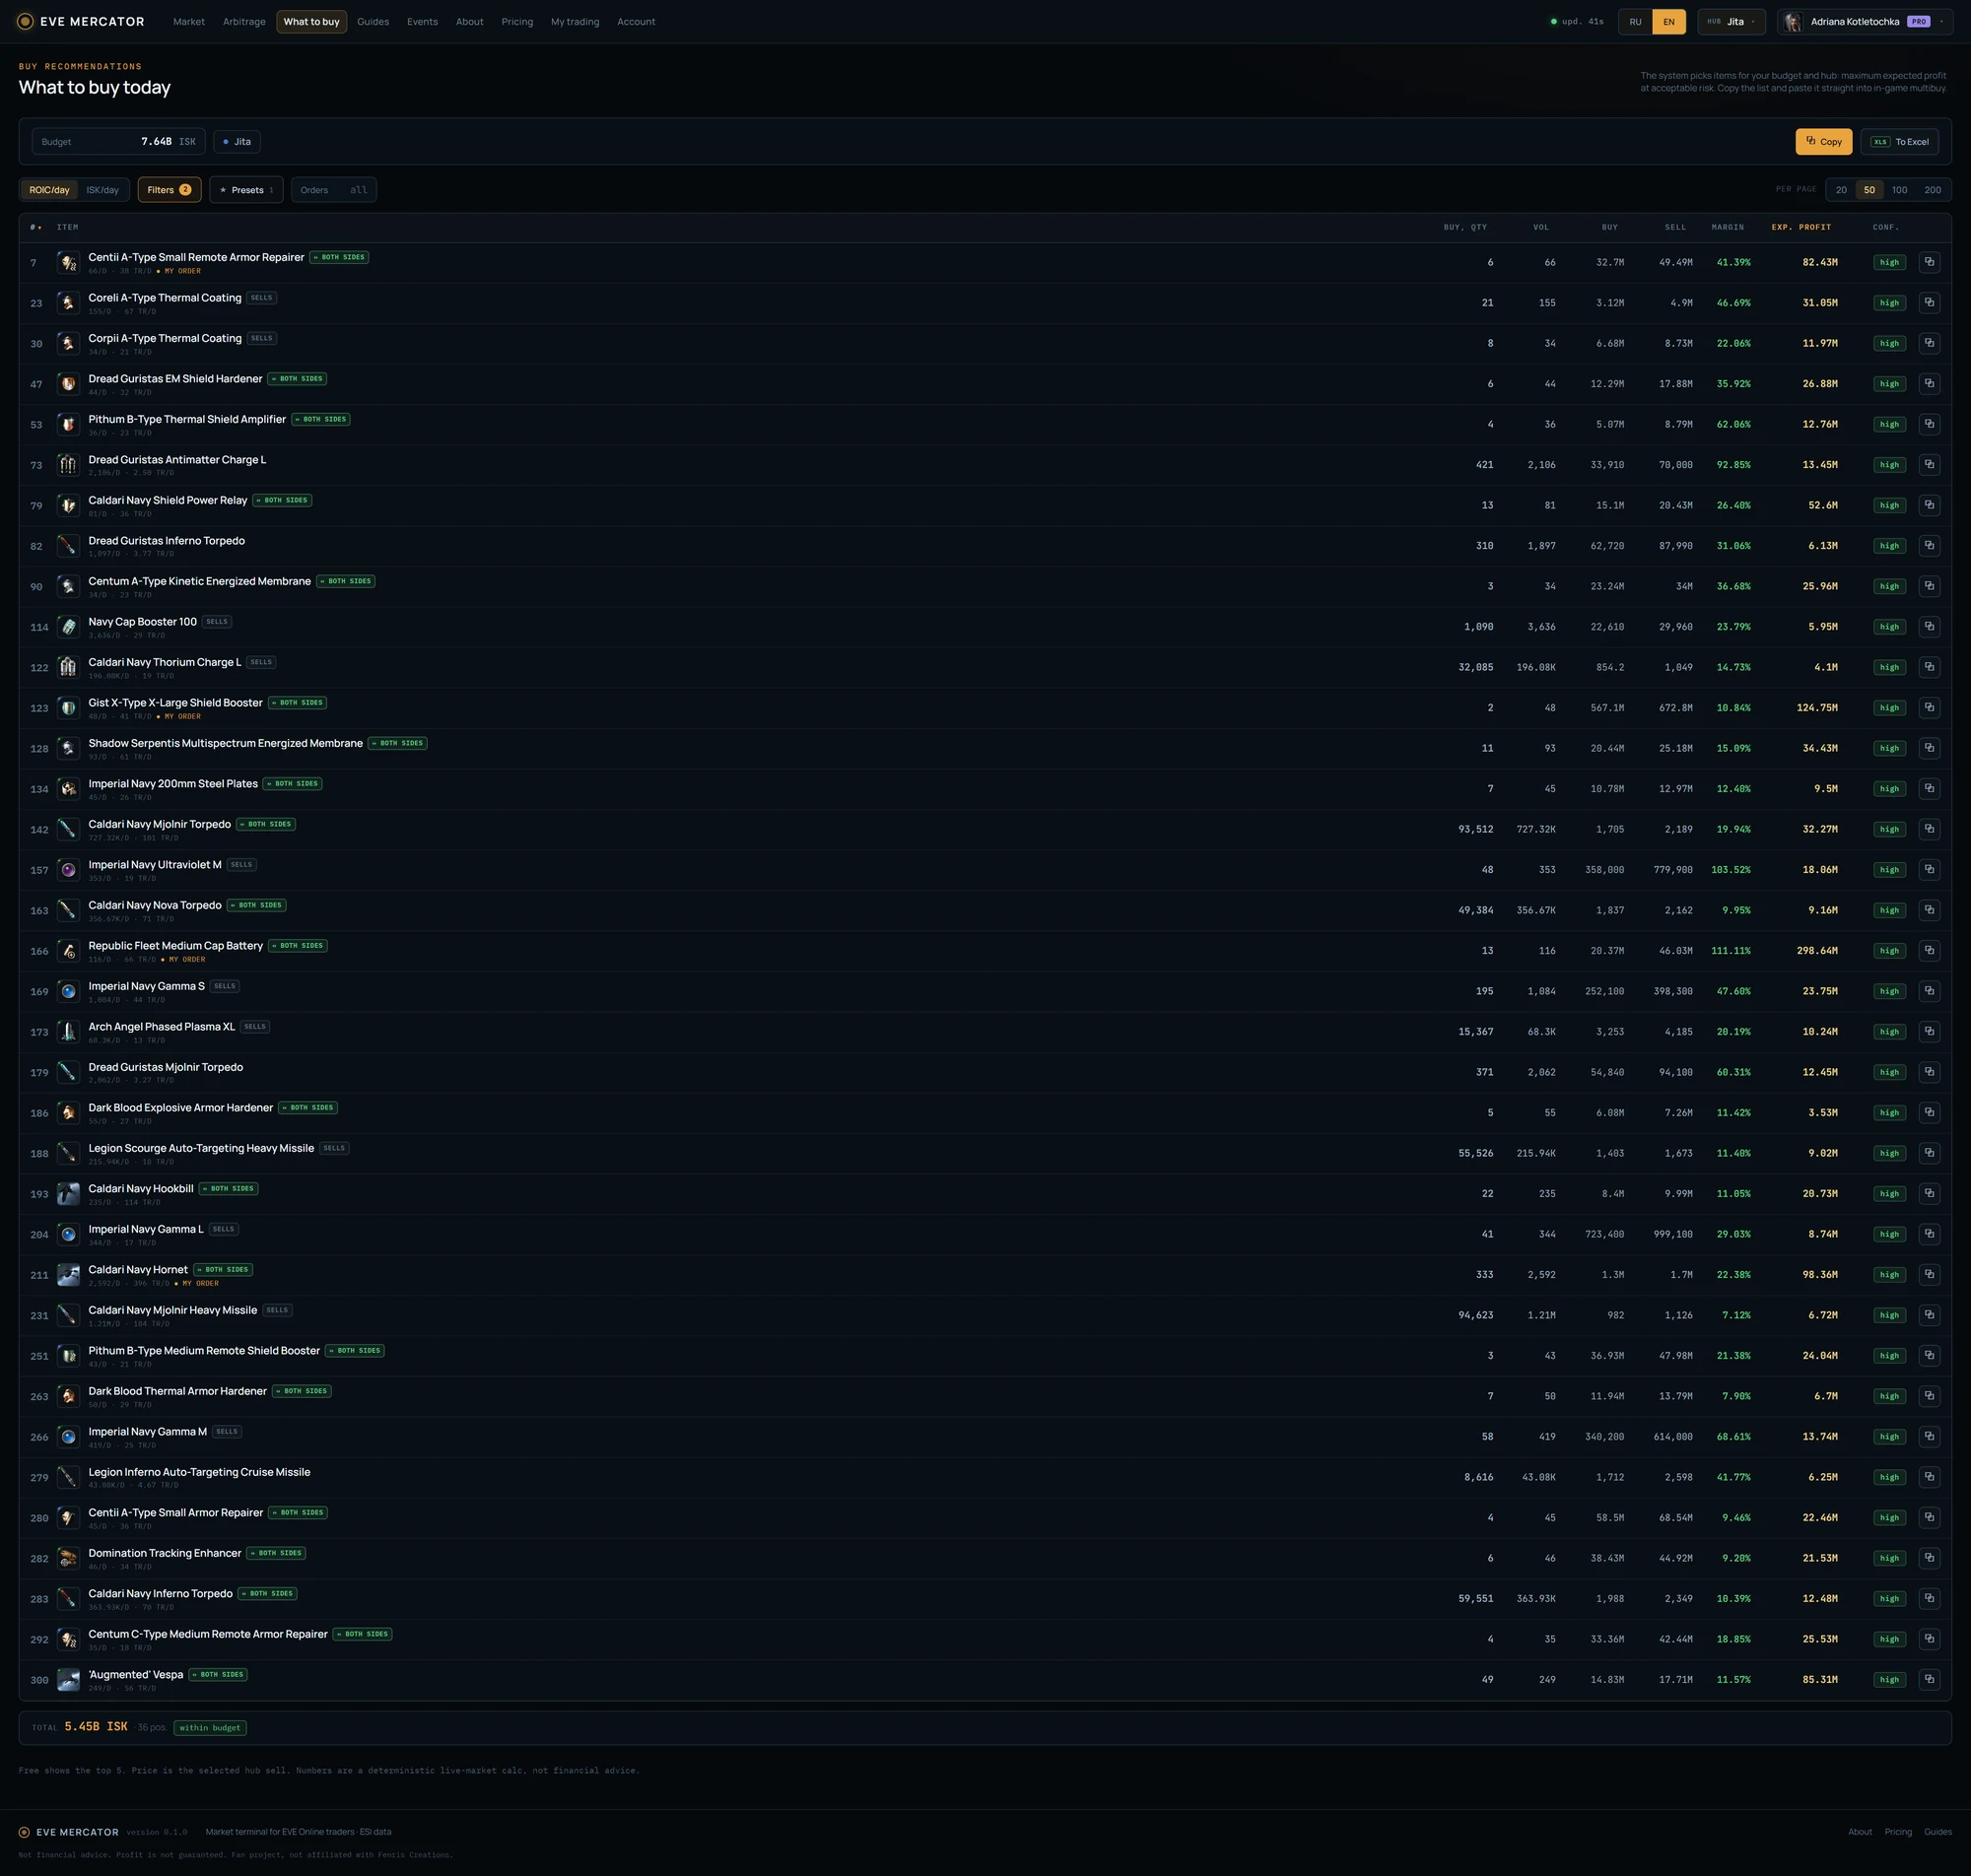Image resolution: width=1971 pixels, height=1876 pixels.
Task: Copy the Caldari Navy Hornet row
Action: (x=1929, y=1274)
